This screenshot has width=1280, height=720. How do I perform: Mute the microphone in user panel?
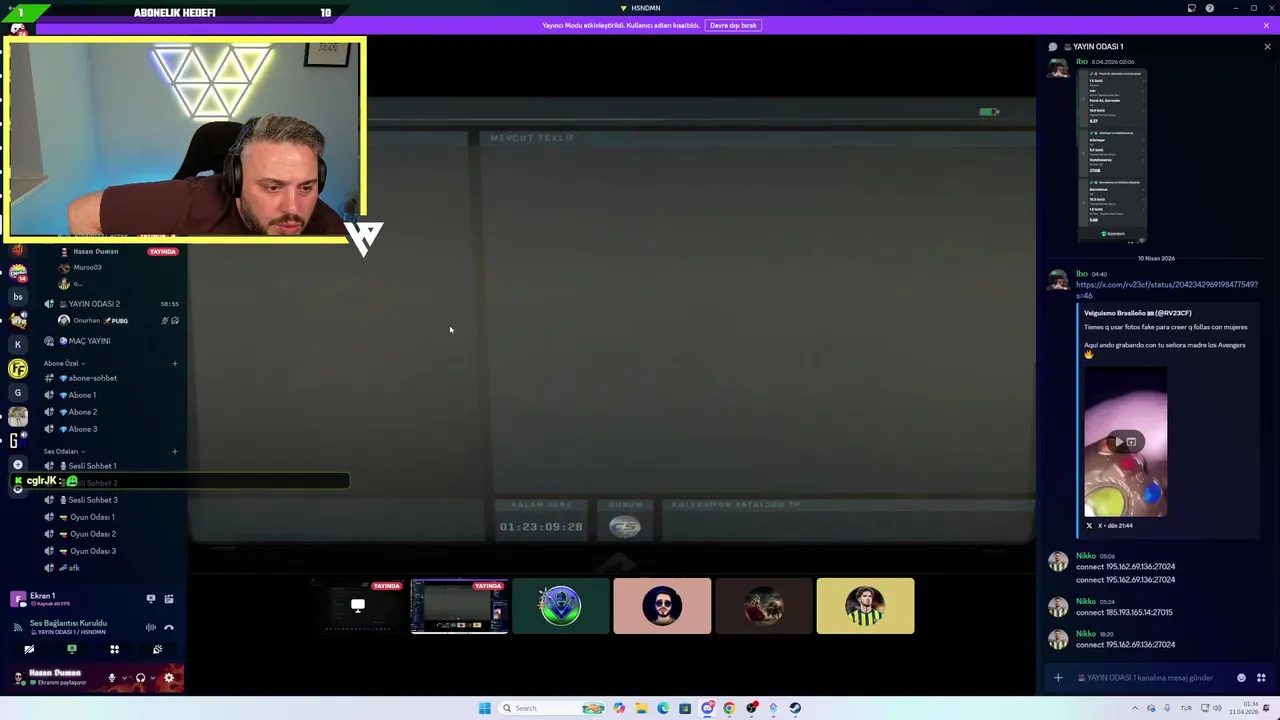pos(112,678)
